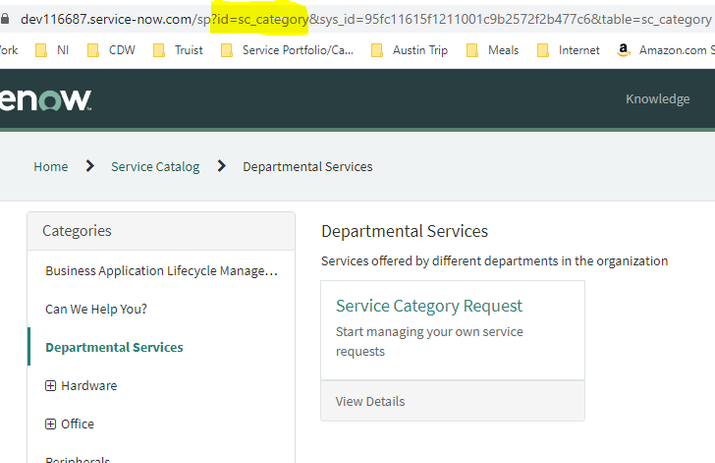
Task: Click the Categories panel heading
Action: pyautogui.click(x=77, y=231)
